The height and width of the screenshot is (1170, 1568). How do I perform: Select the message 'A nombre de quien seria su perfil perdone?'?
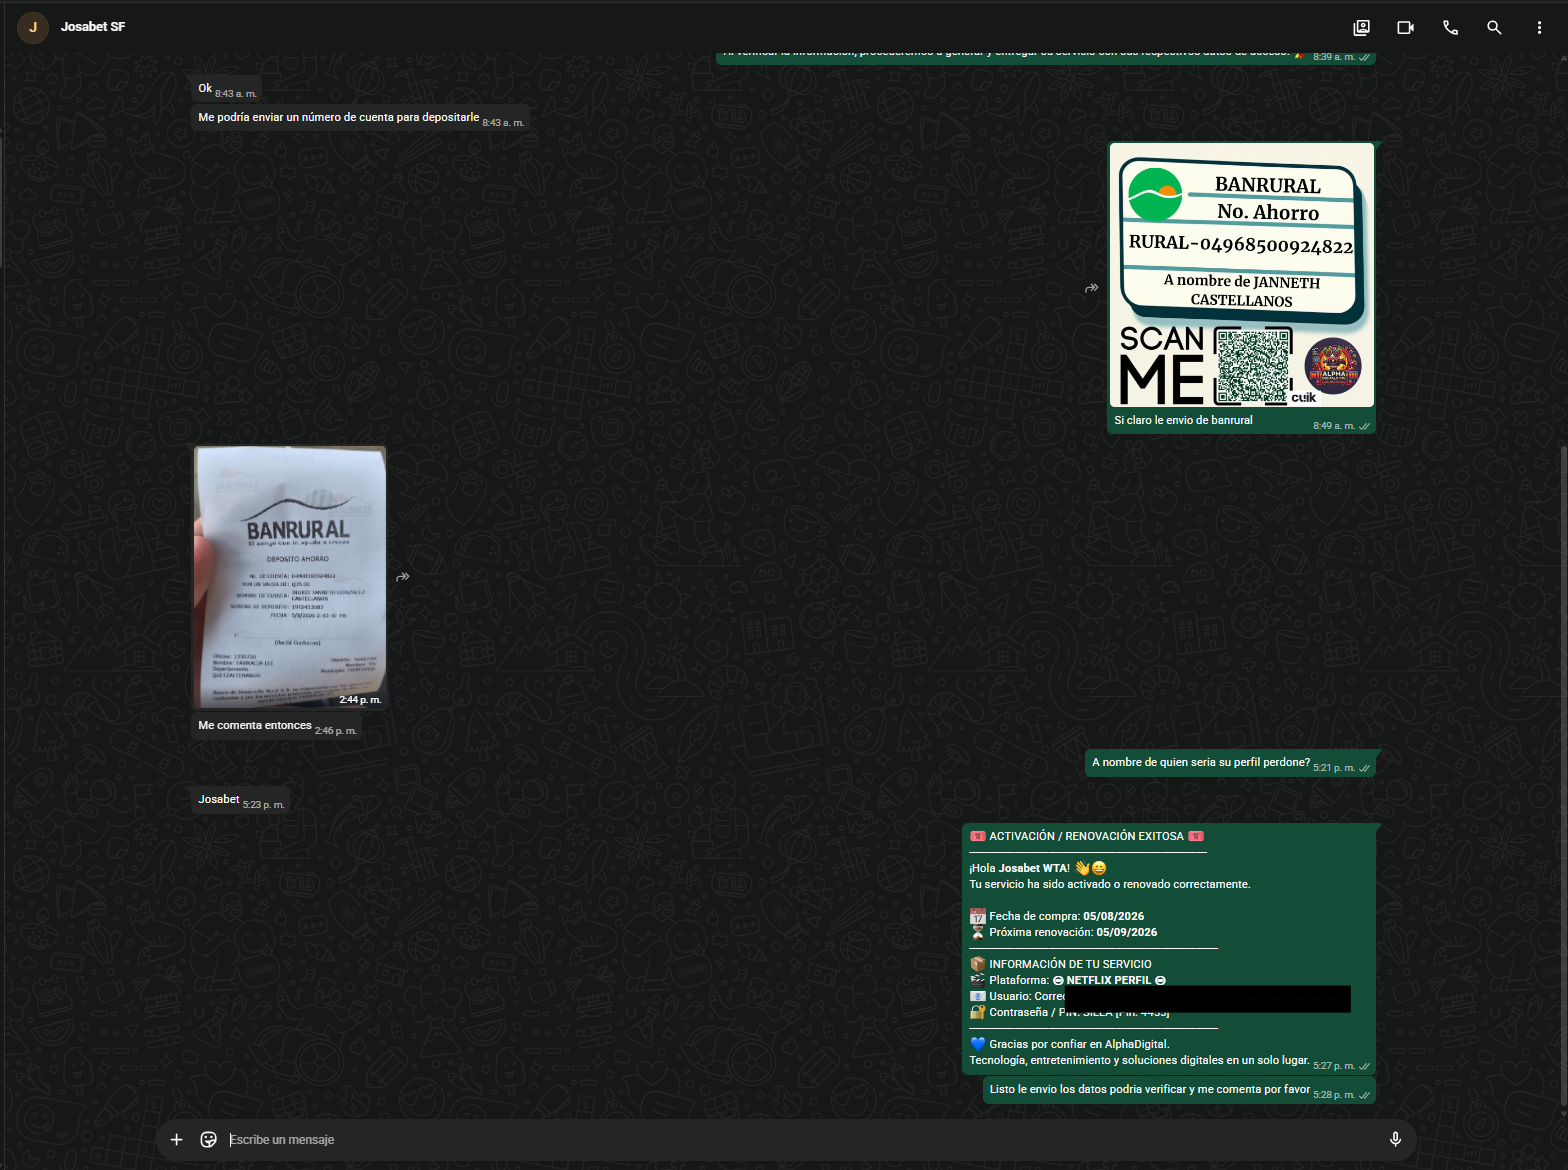coord(1230,763)
